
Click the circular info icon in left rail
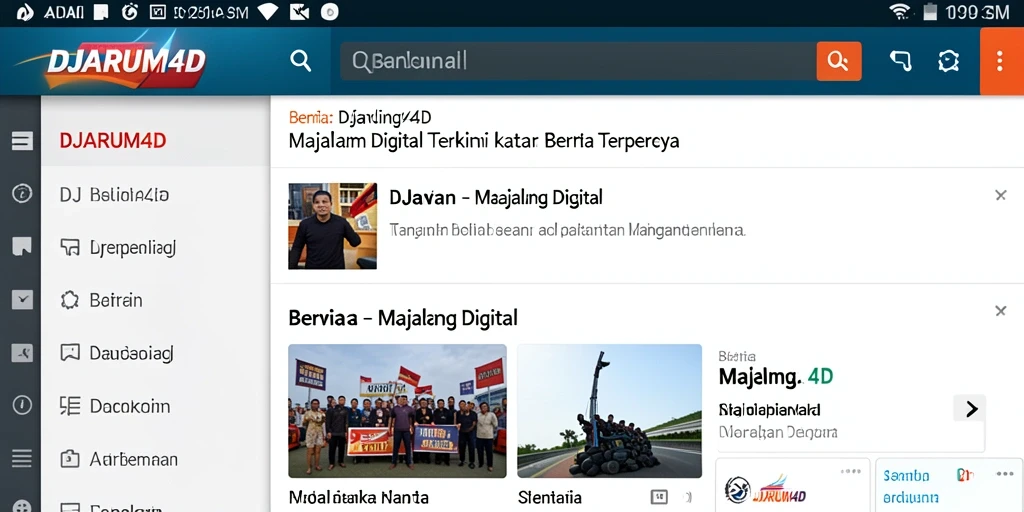coord(22,193)
